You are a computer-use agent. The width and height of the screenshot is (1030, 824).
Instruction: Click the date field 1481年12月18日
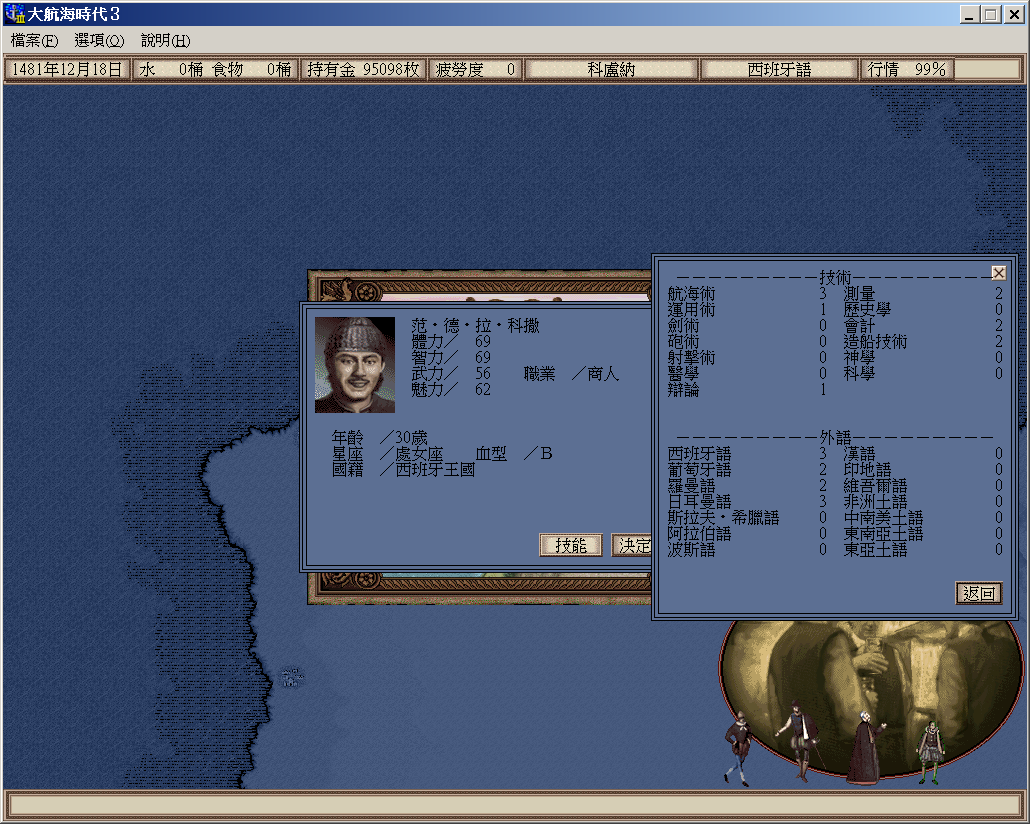[67, 70]
